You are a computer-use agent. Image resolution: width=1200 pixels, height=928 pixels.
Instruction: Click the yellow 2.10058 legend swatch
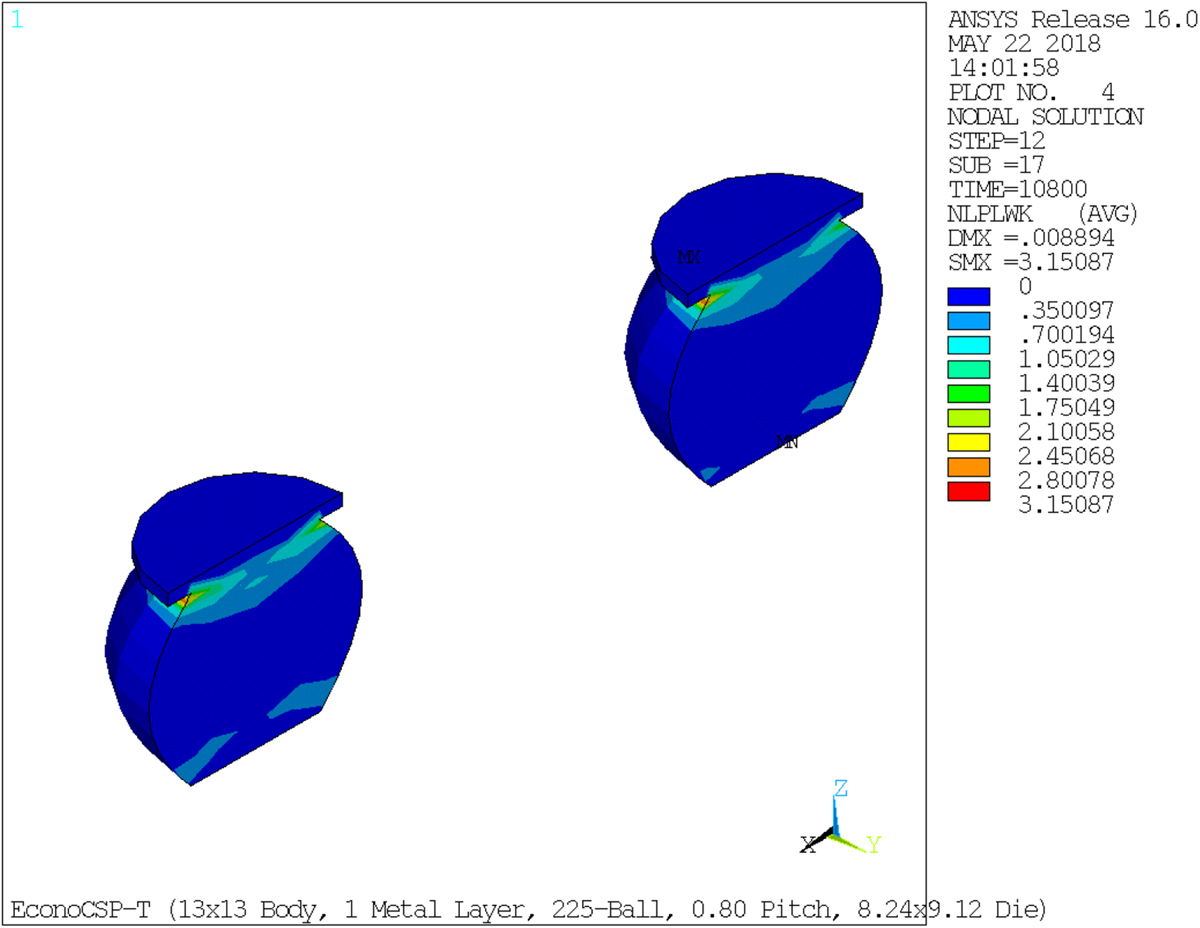click(x=969, y=443)
